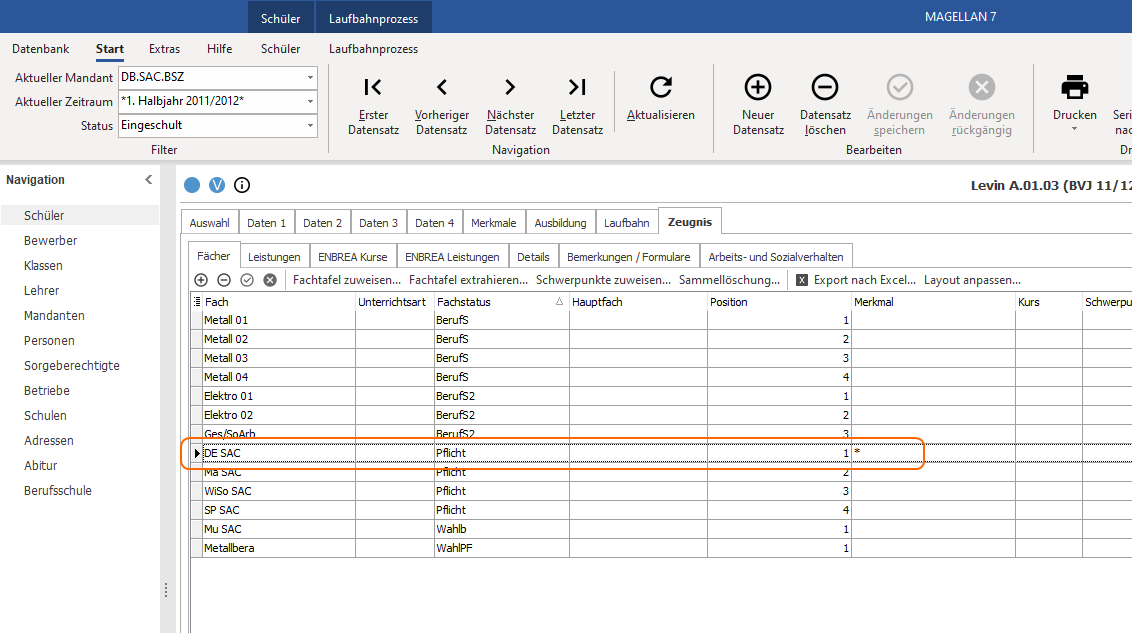Image resolution: width=1132 pixels, height=633 pixels.
Task: Click Datensatz löschen minus icon
Action: [824, 87]
